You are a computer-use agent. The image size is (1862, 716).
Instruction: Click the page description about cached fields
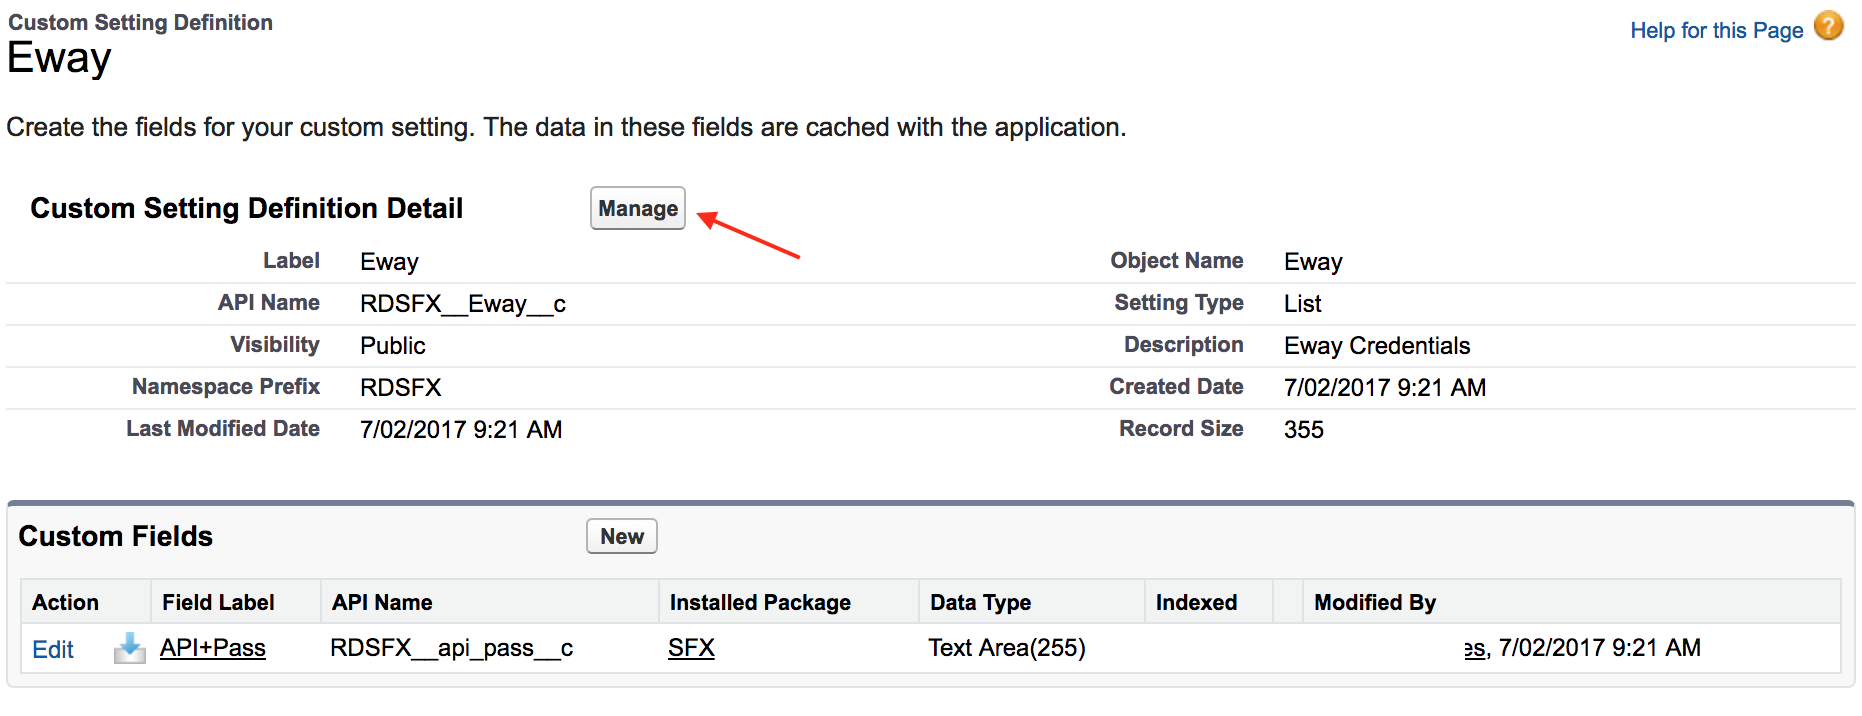point(566,128)
